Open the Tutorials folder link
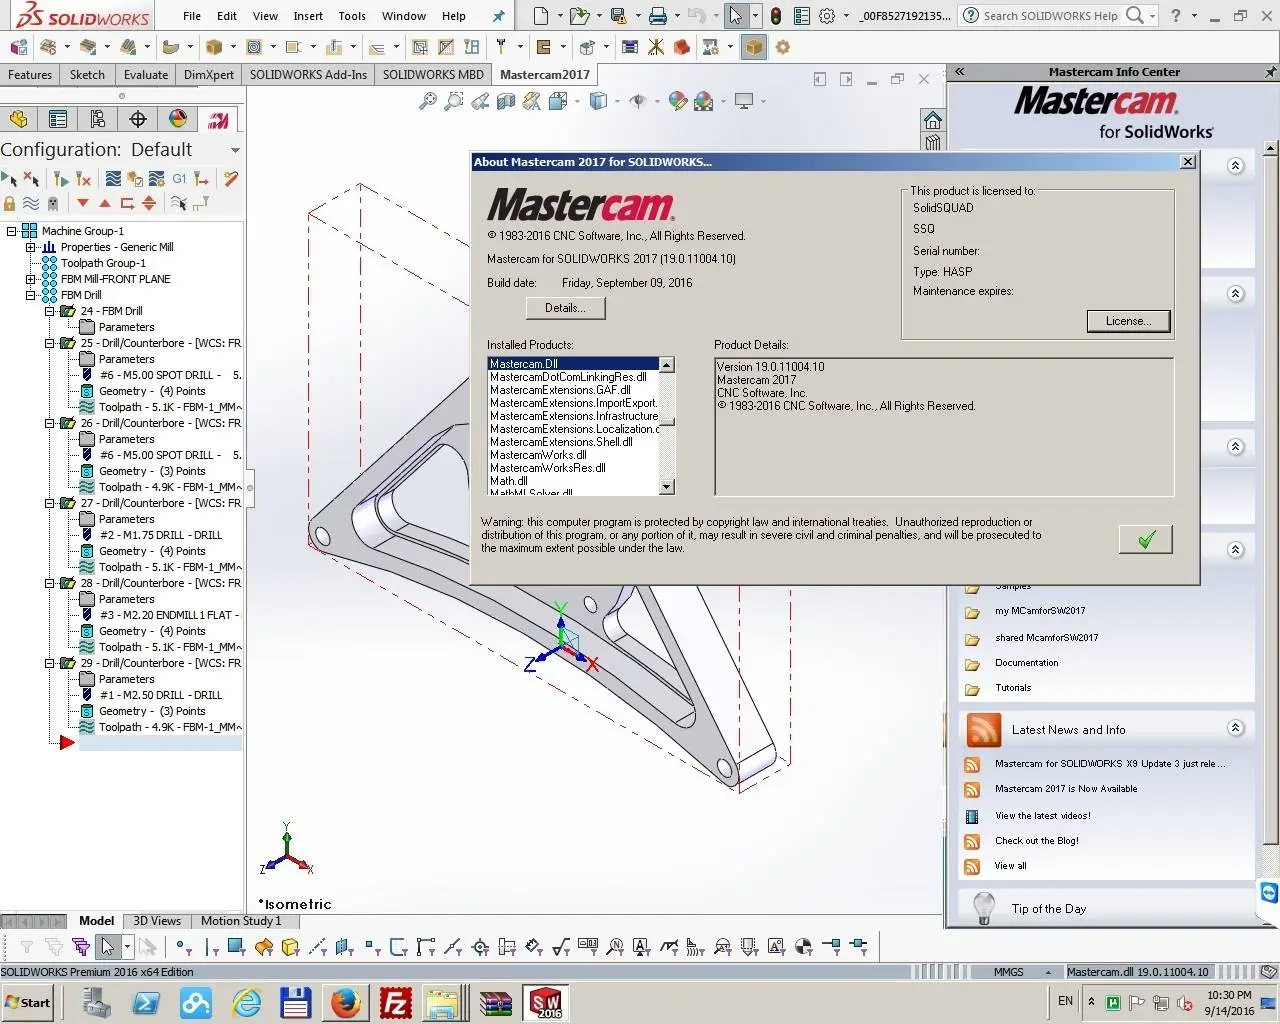This screenshot has width=1280, height=1024. click(1013, 688)
